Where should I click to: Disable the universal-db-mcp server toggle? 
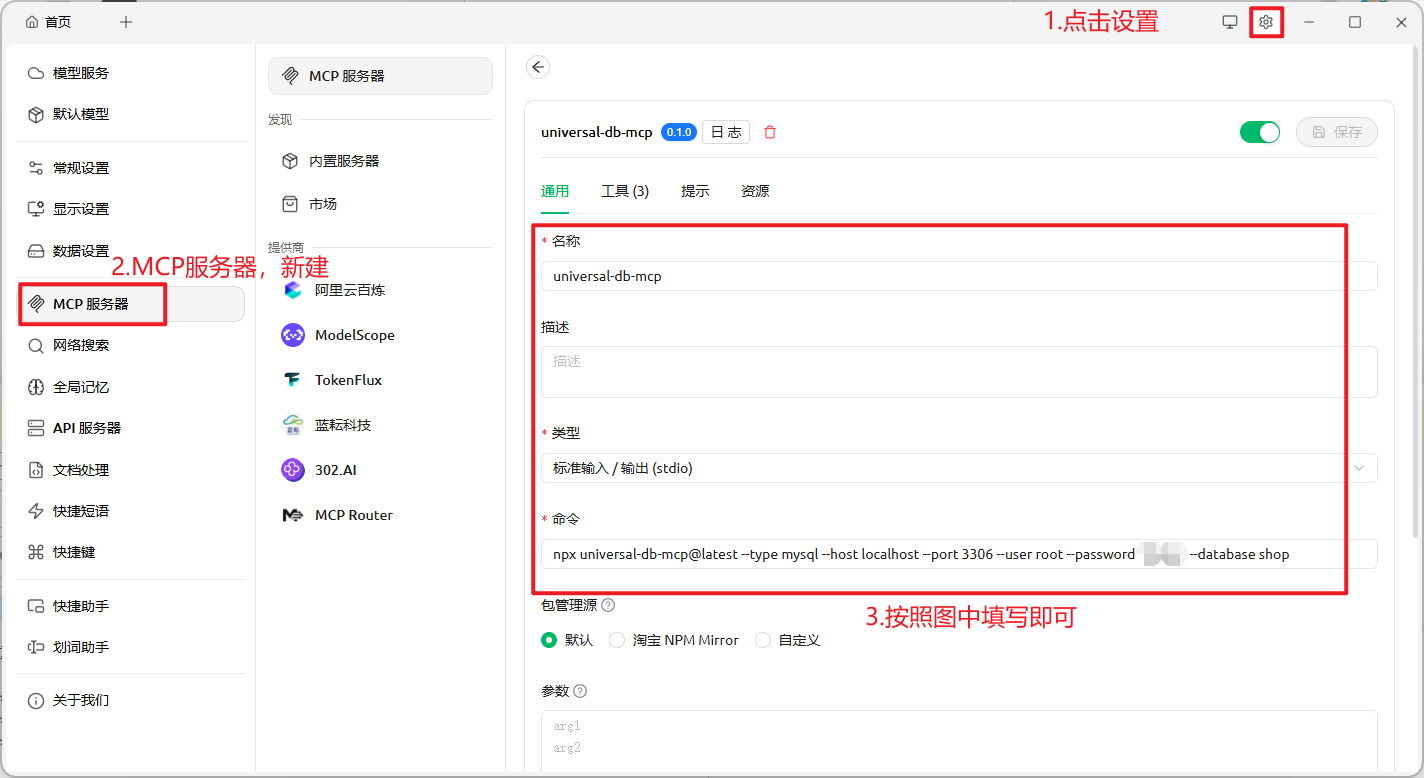tap(1260, 131)
